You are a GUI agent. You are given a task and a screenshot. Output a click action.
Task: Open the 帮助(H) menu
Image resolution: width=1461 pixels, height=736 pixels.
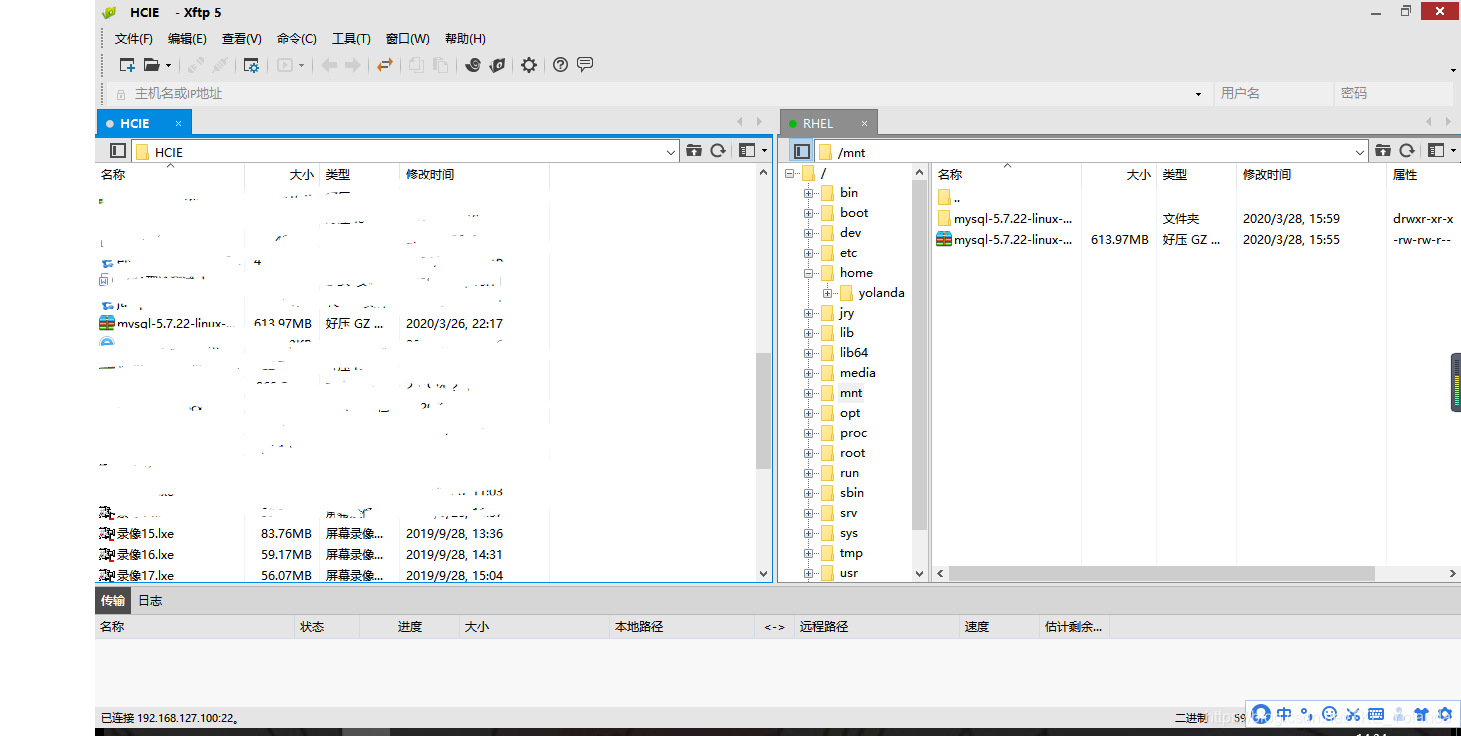coord(465,39)
